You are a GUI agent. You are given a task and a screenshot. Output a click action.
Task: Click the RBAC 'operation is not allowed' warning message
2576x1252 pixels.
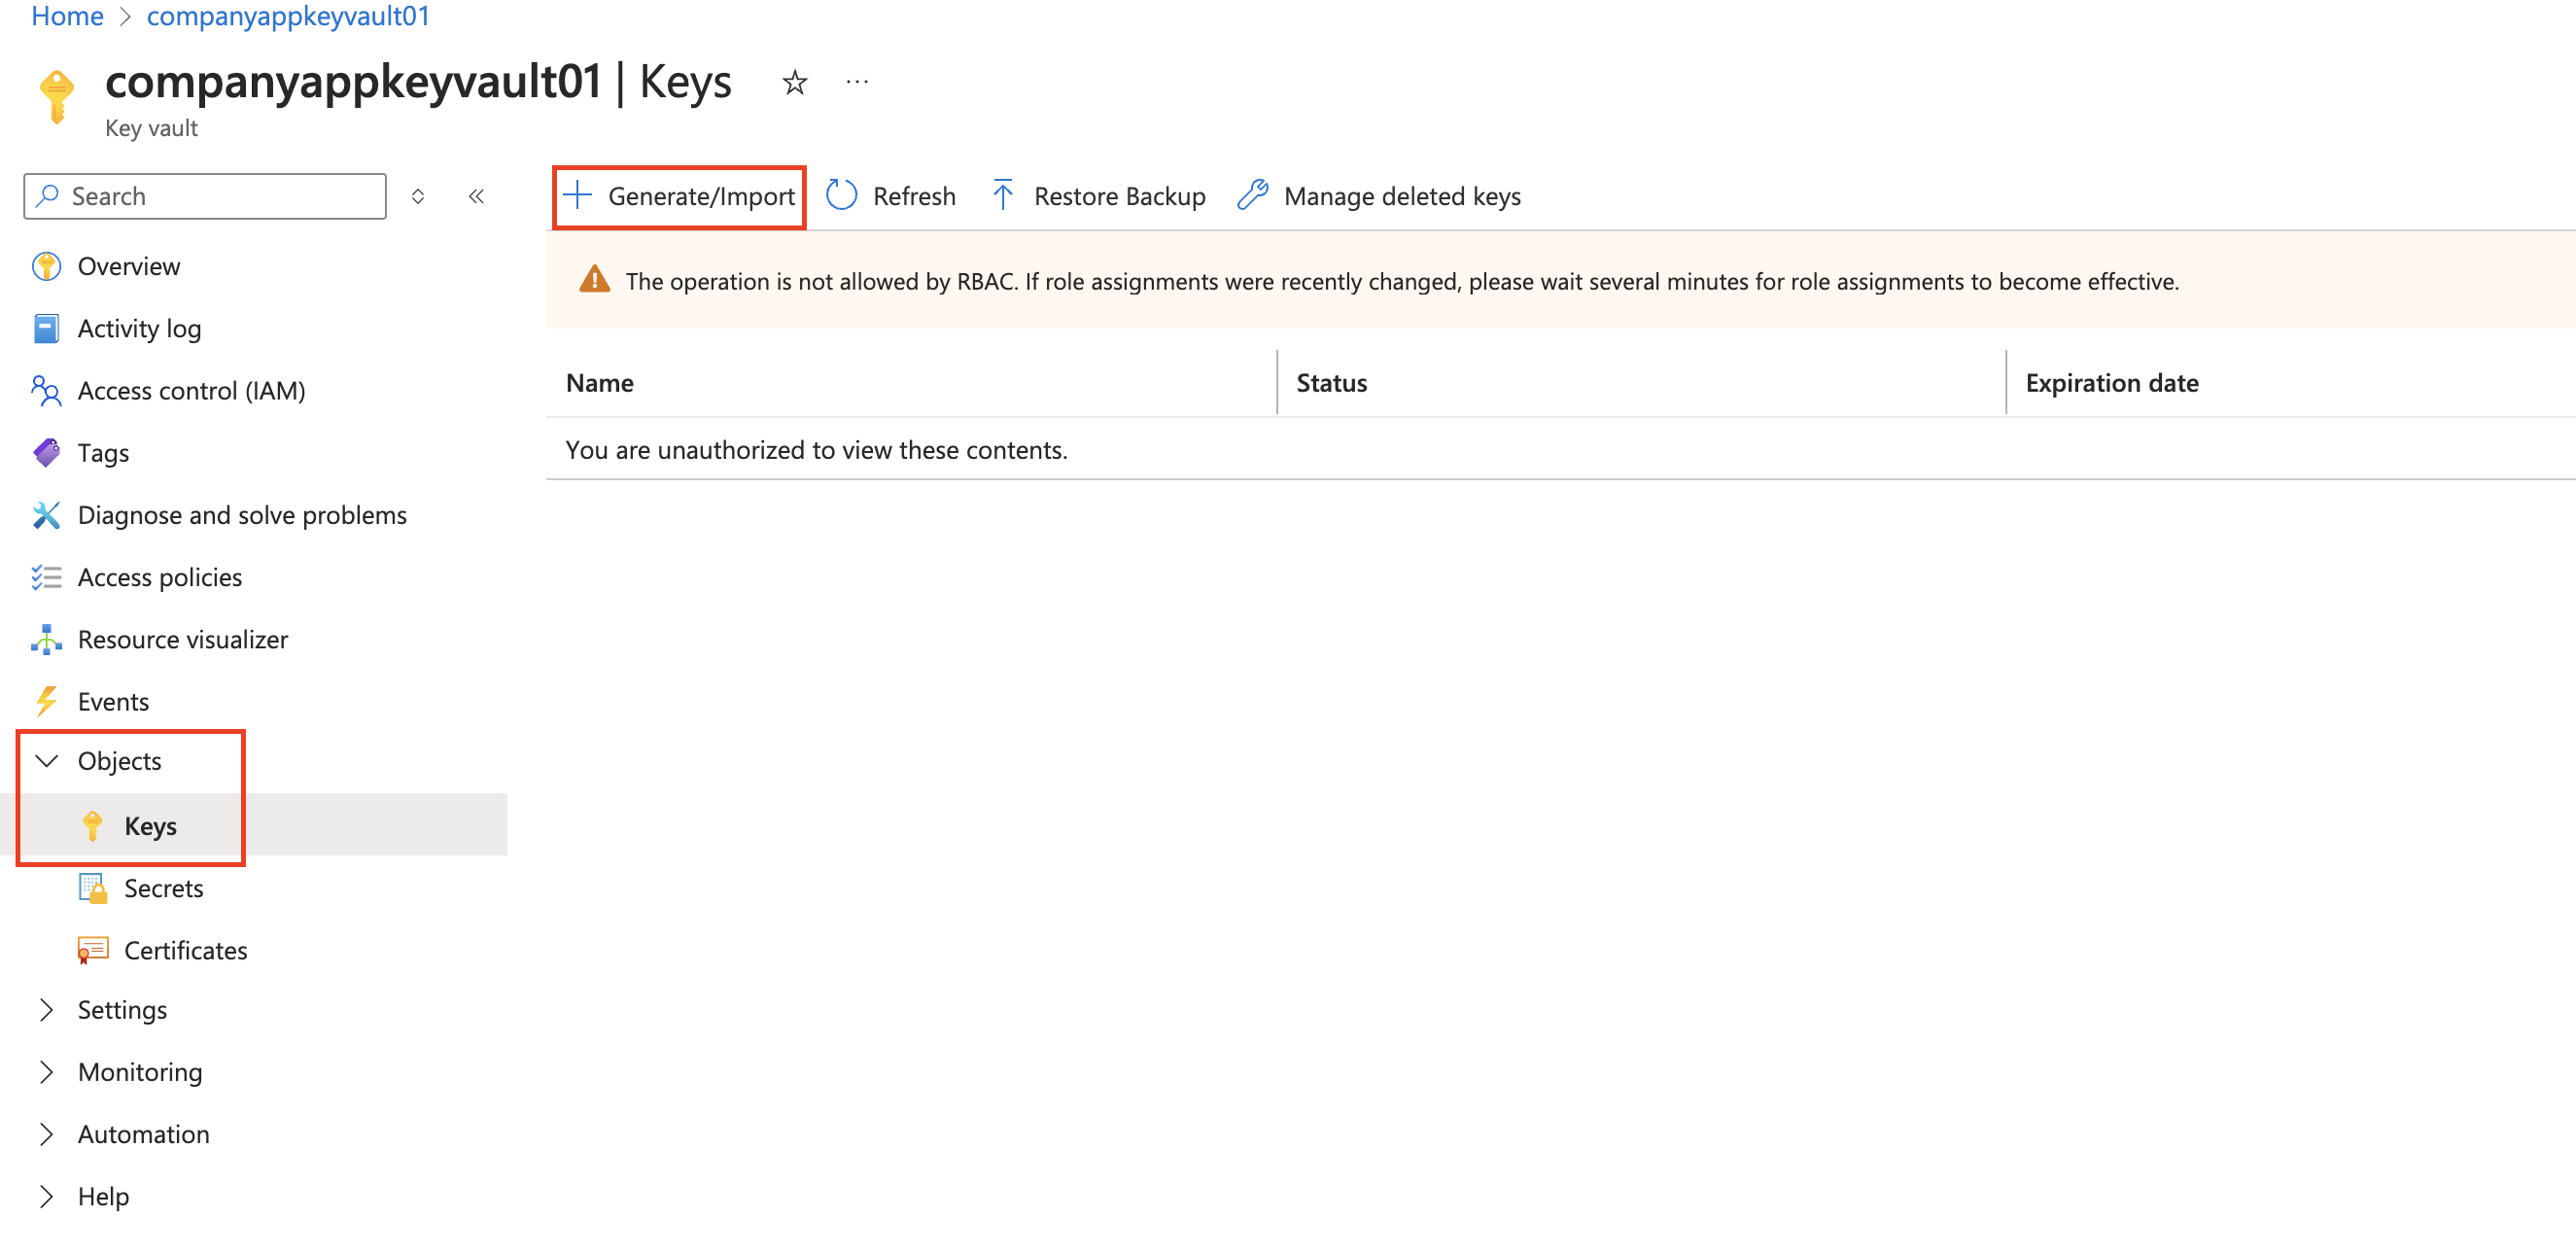pyautogui.click(x=1402, y=281)
